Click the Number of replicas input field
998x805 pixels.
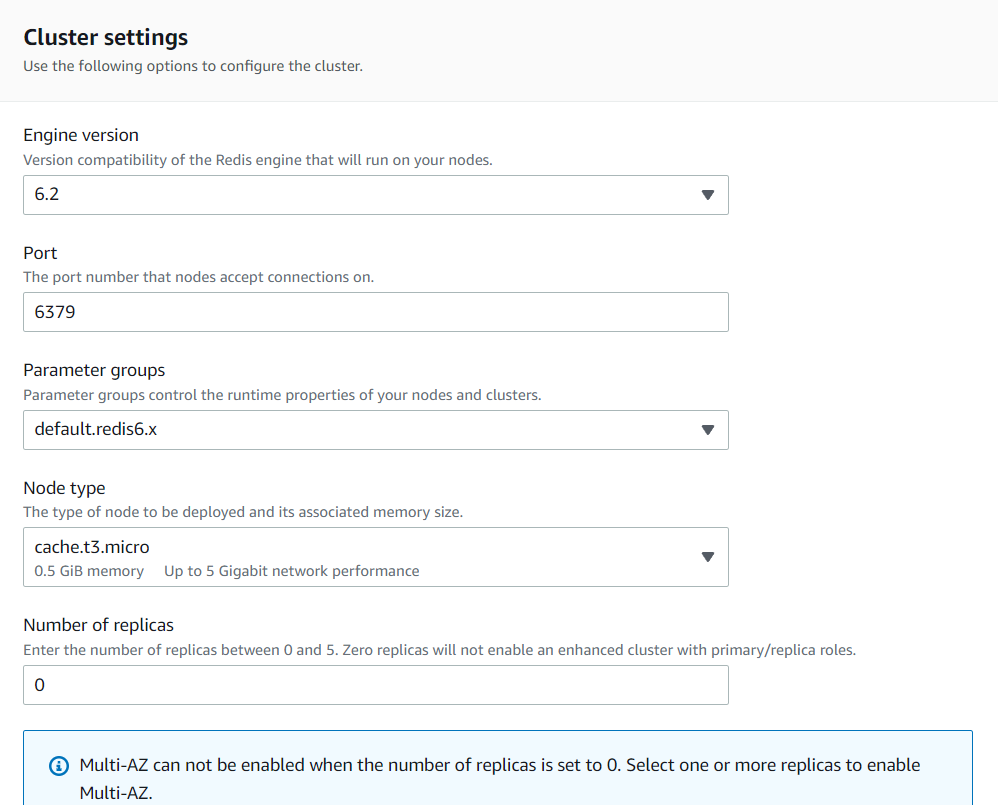coord(375,685)
